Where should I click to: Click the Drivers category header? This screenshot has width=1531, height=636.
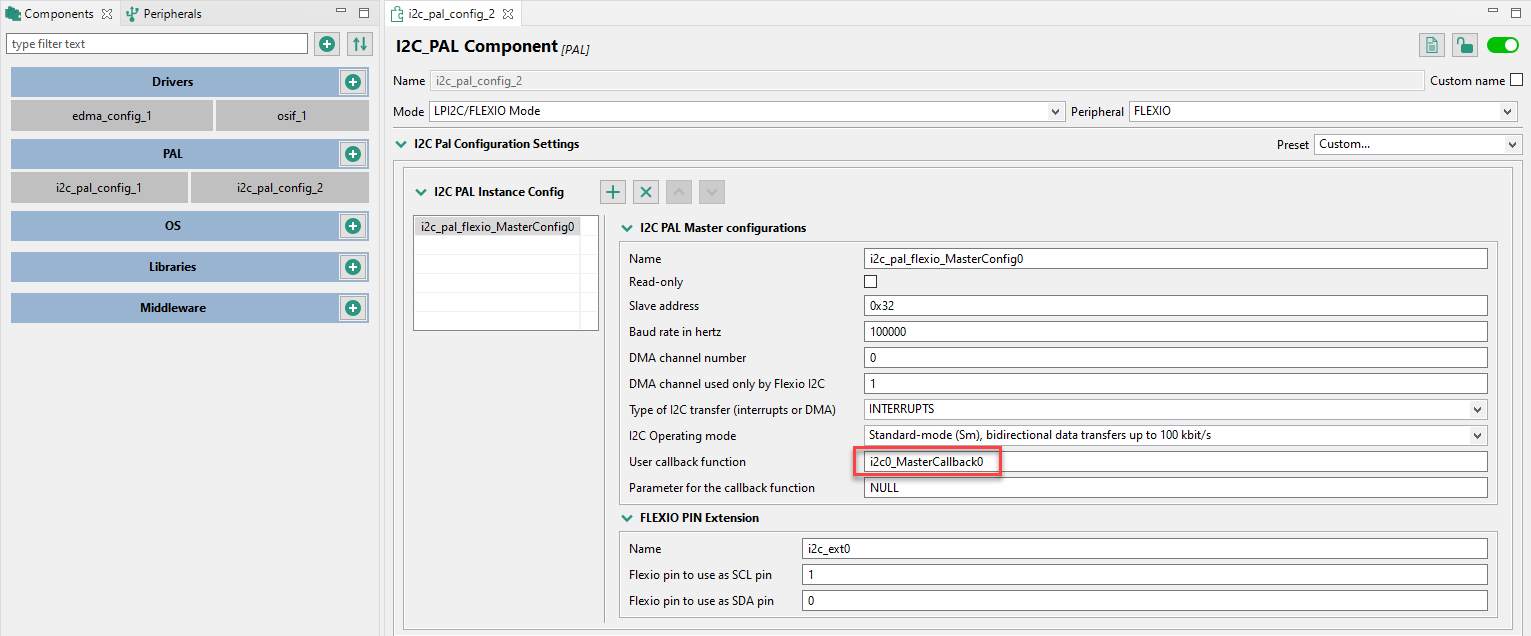(x=173, y=82)
